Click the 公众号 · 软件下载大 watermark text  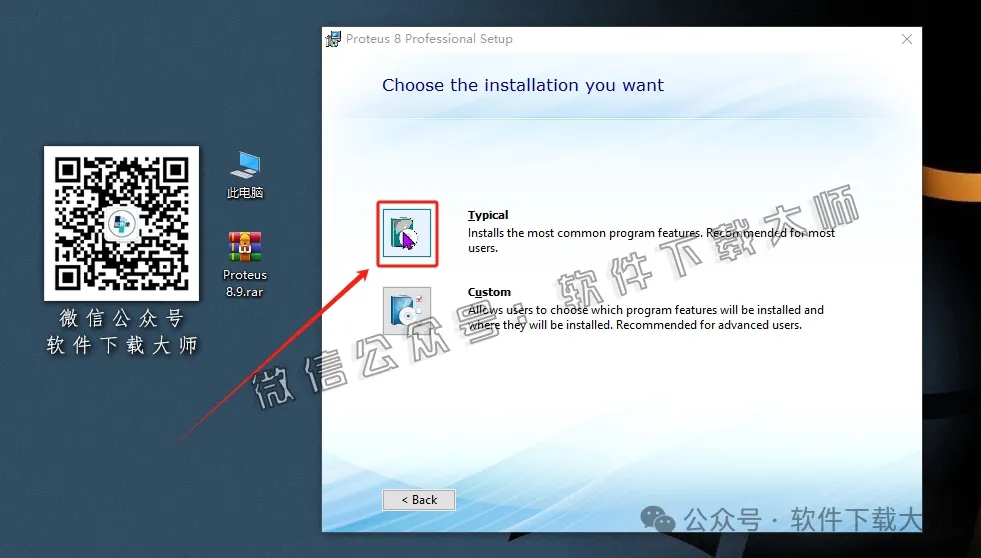pyautogui.click(x=800, y=520)
